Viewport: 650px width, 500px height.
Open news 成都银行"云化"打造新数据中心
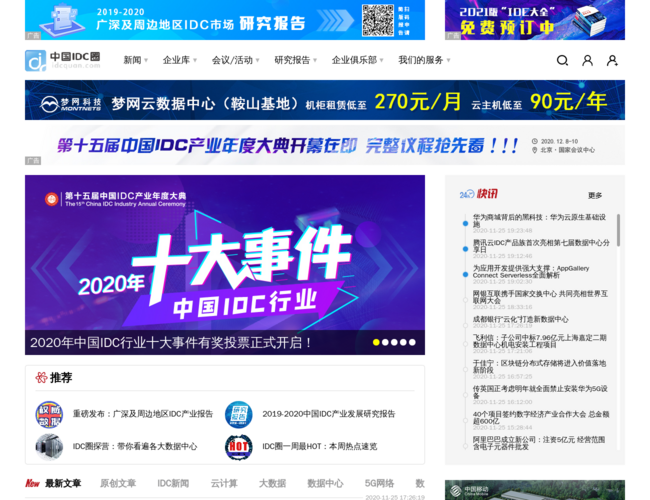click(521, 319)
